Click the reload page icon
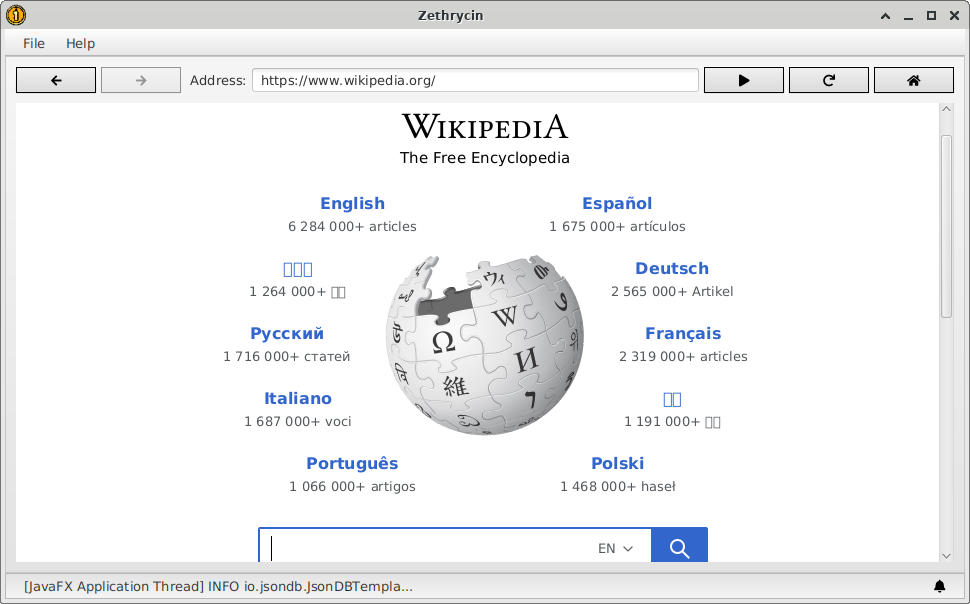 [x=828, y=81]
